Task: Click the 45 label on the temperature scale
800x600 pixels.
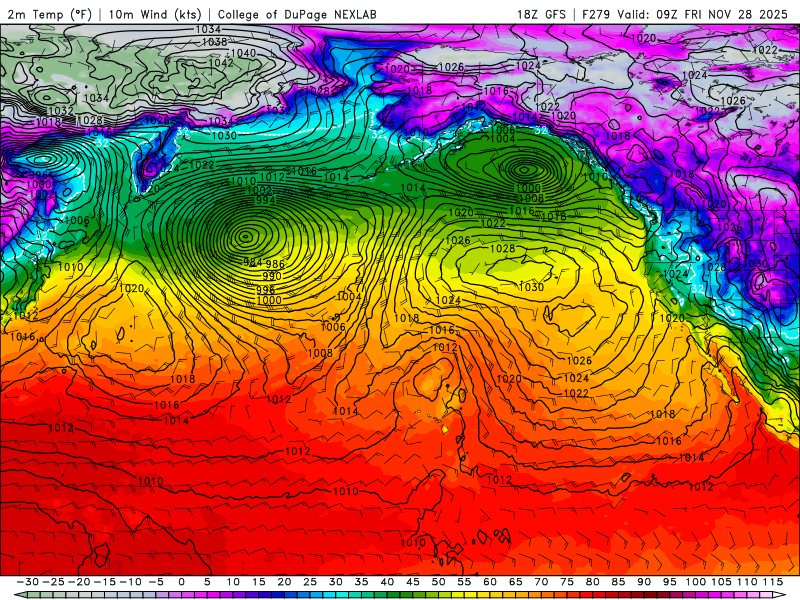Action: [413, 582]
